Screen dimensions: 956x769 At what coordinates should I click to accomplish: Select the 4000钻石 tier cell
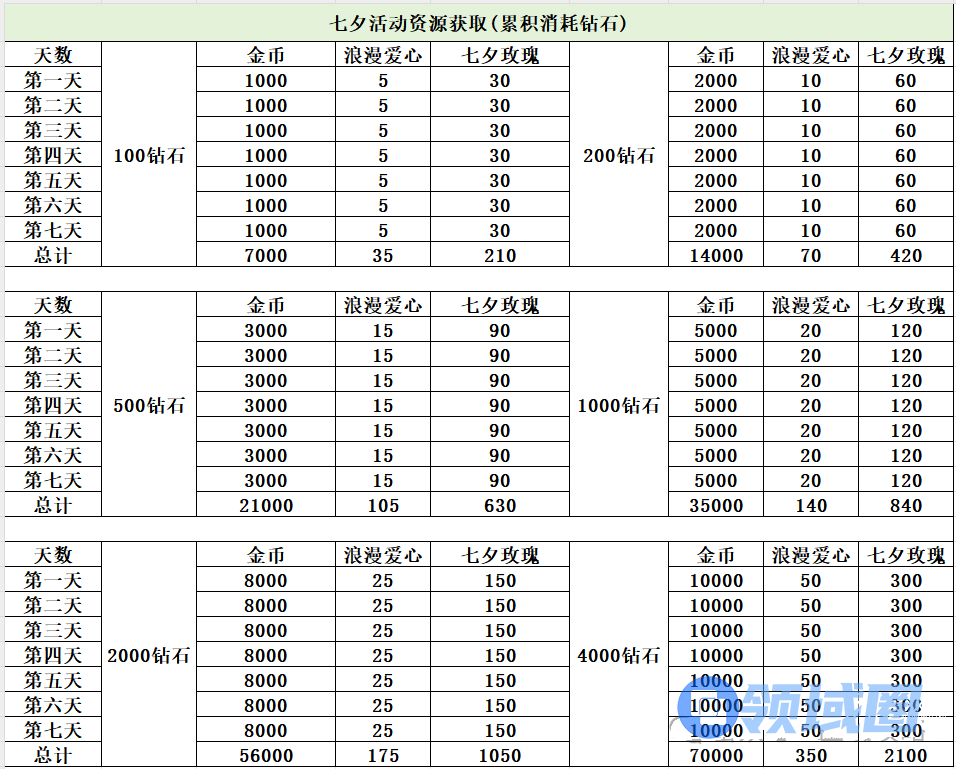618,655
